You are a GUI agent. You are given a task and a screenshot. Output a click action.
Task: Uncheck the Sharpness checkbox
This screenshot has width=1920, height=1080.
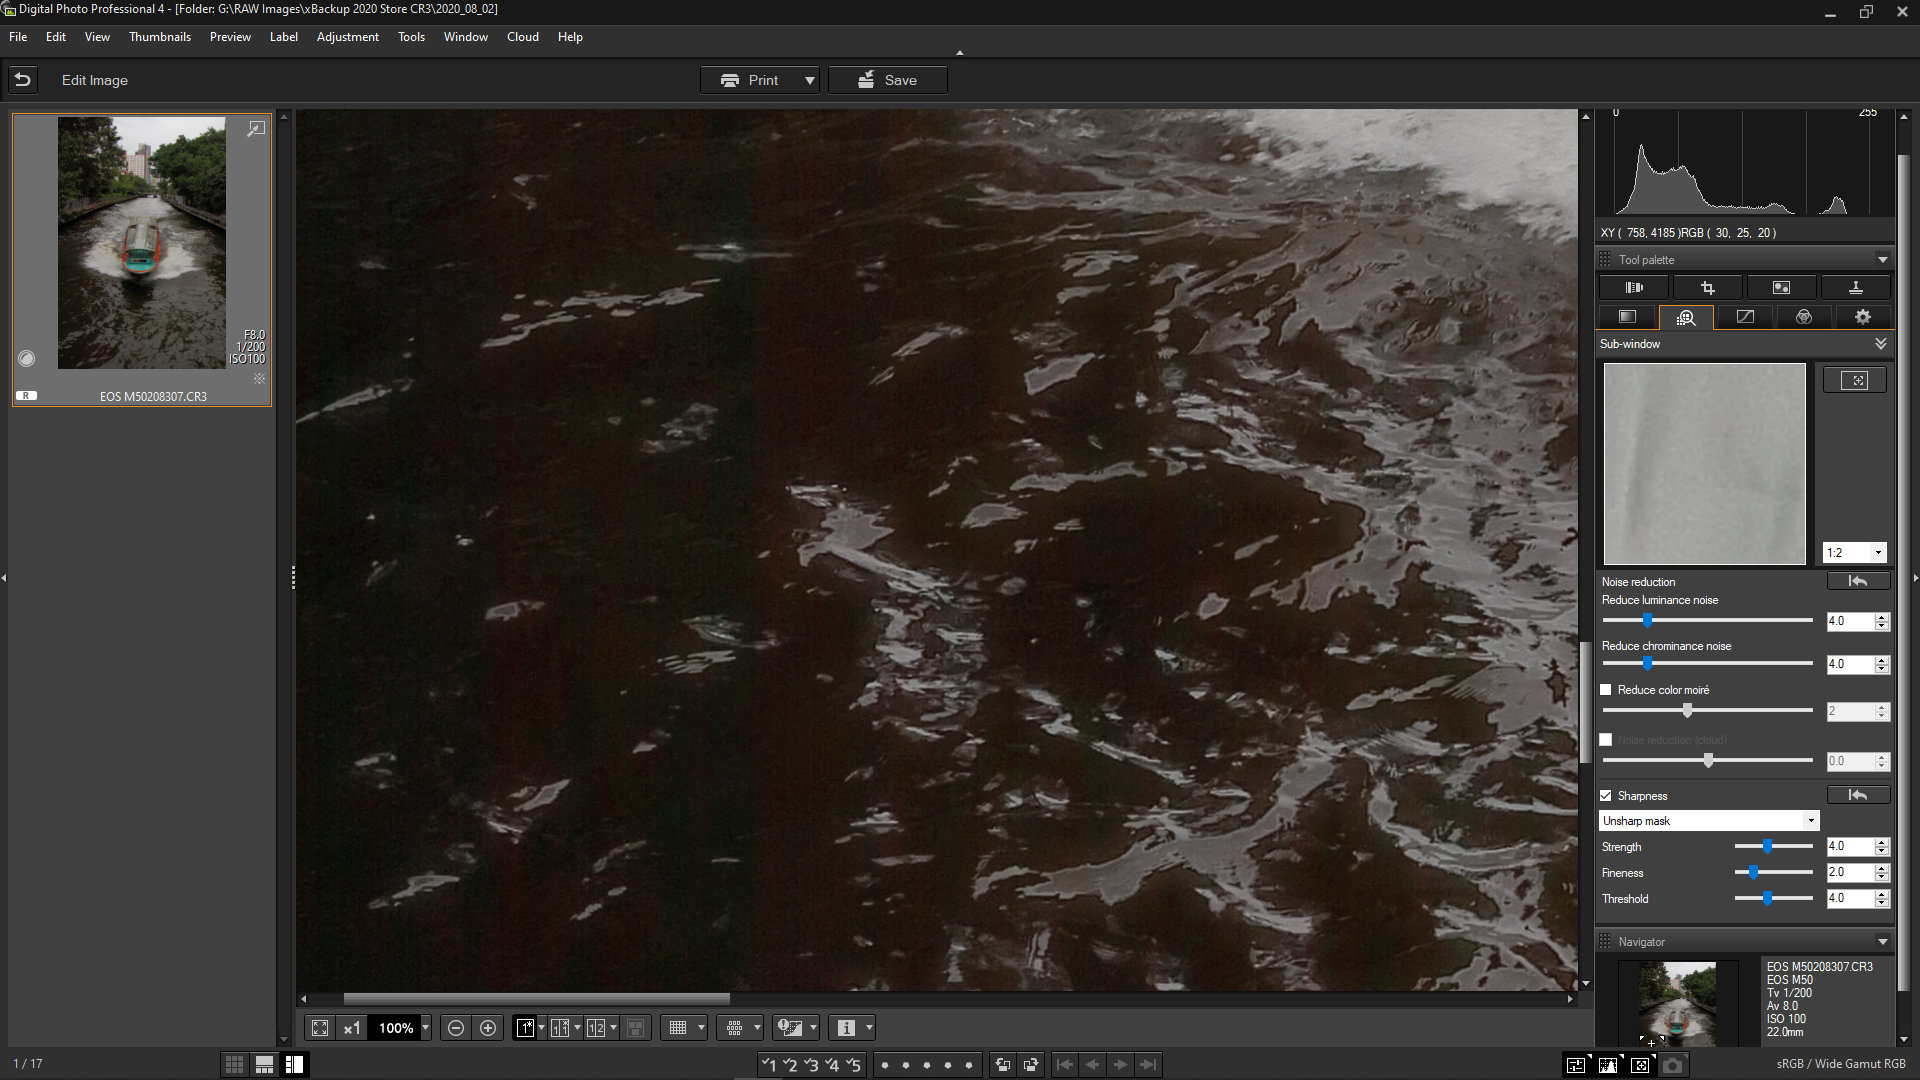click(x=1606, y=796)
